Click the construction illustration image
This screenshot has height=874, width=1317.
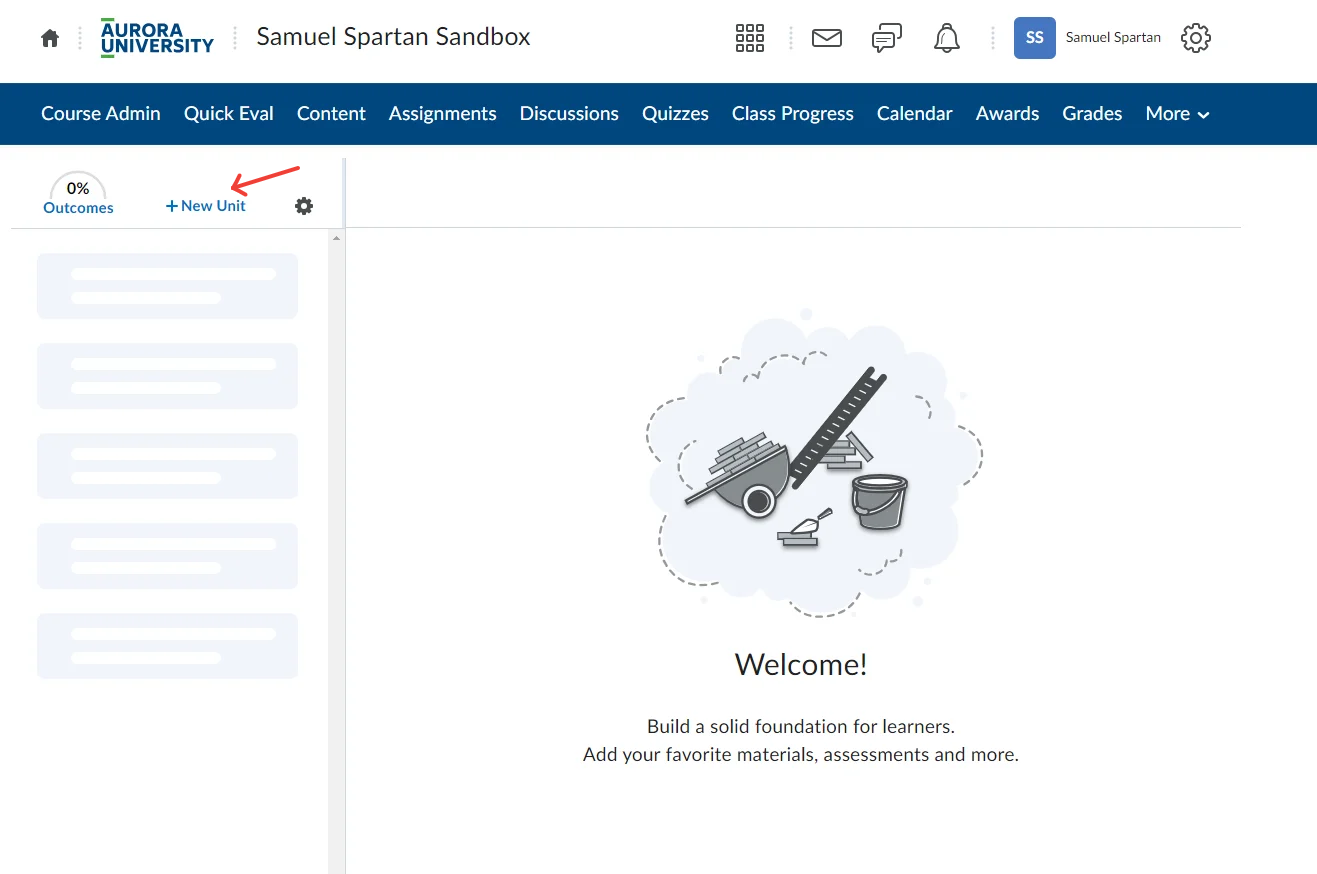[814, 464]
